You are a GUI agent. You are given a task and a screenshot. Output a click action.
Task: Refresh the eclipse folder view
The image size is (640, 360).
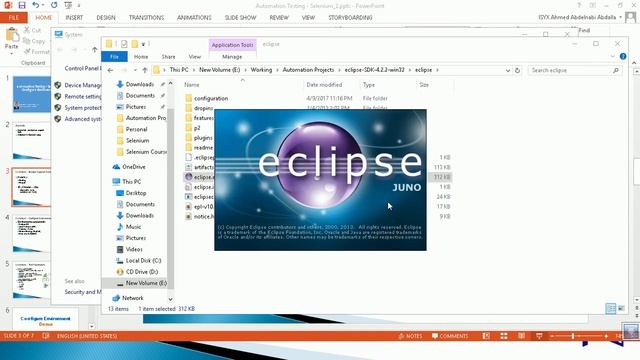tap(518, 70)
